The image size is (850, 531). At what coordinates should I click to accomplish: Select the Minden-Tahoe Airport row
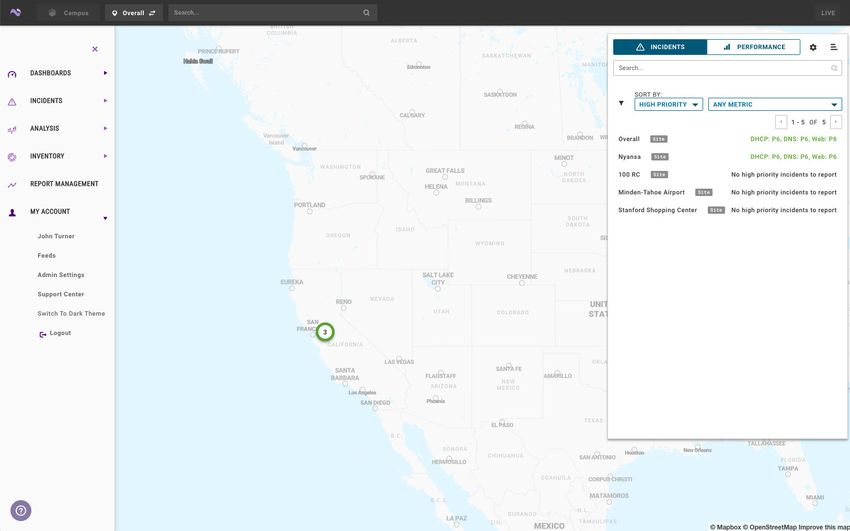click(x=727, y=192)
